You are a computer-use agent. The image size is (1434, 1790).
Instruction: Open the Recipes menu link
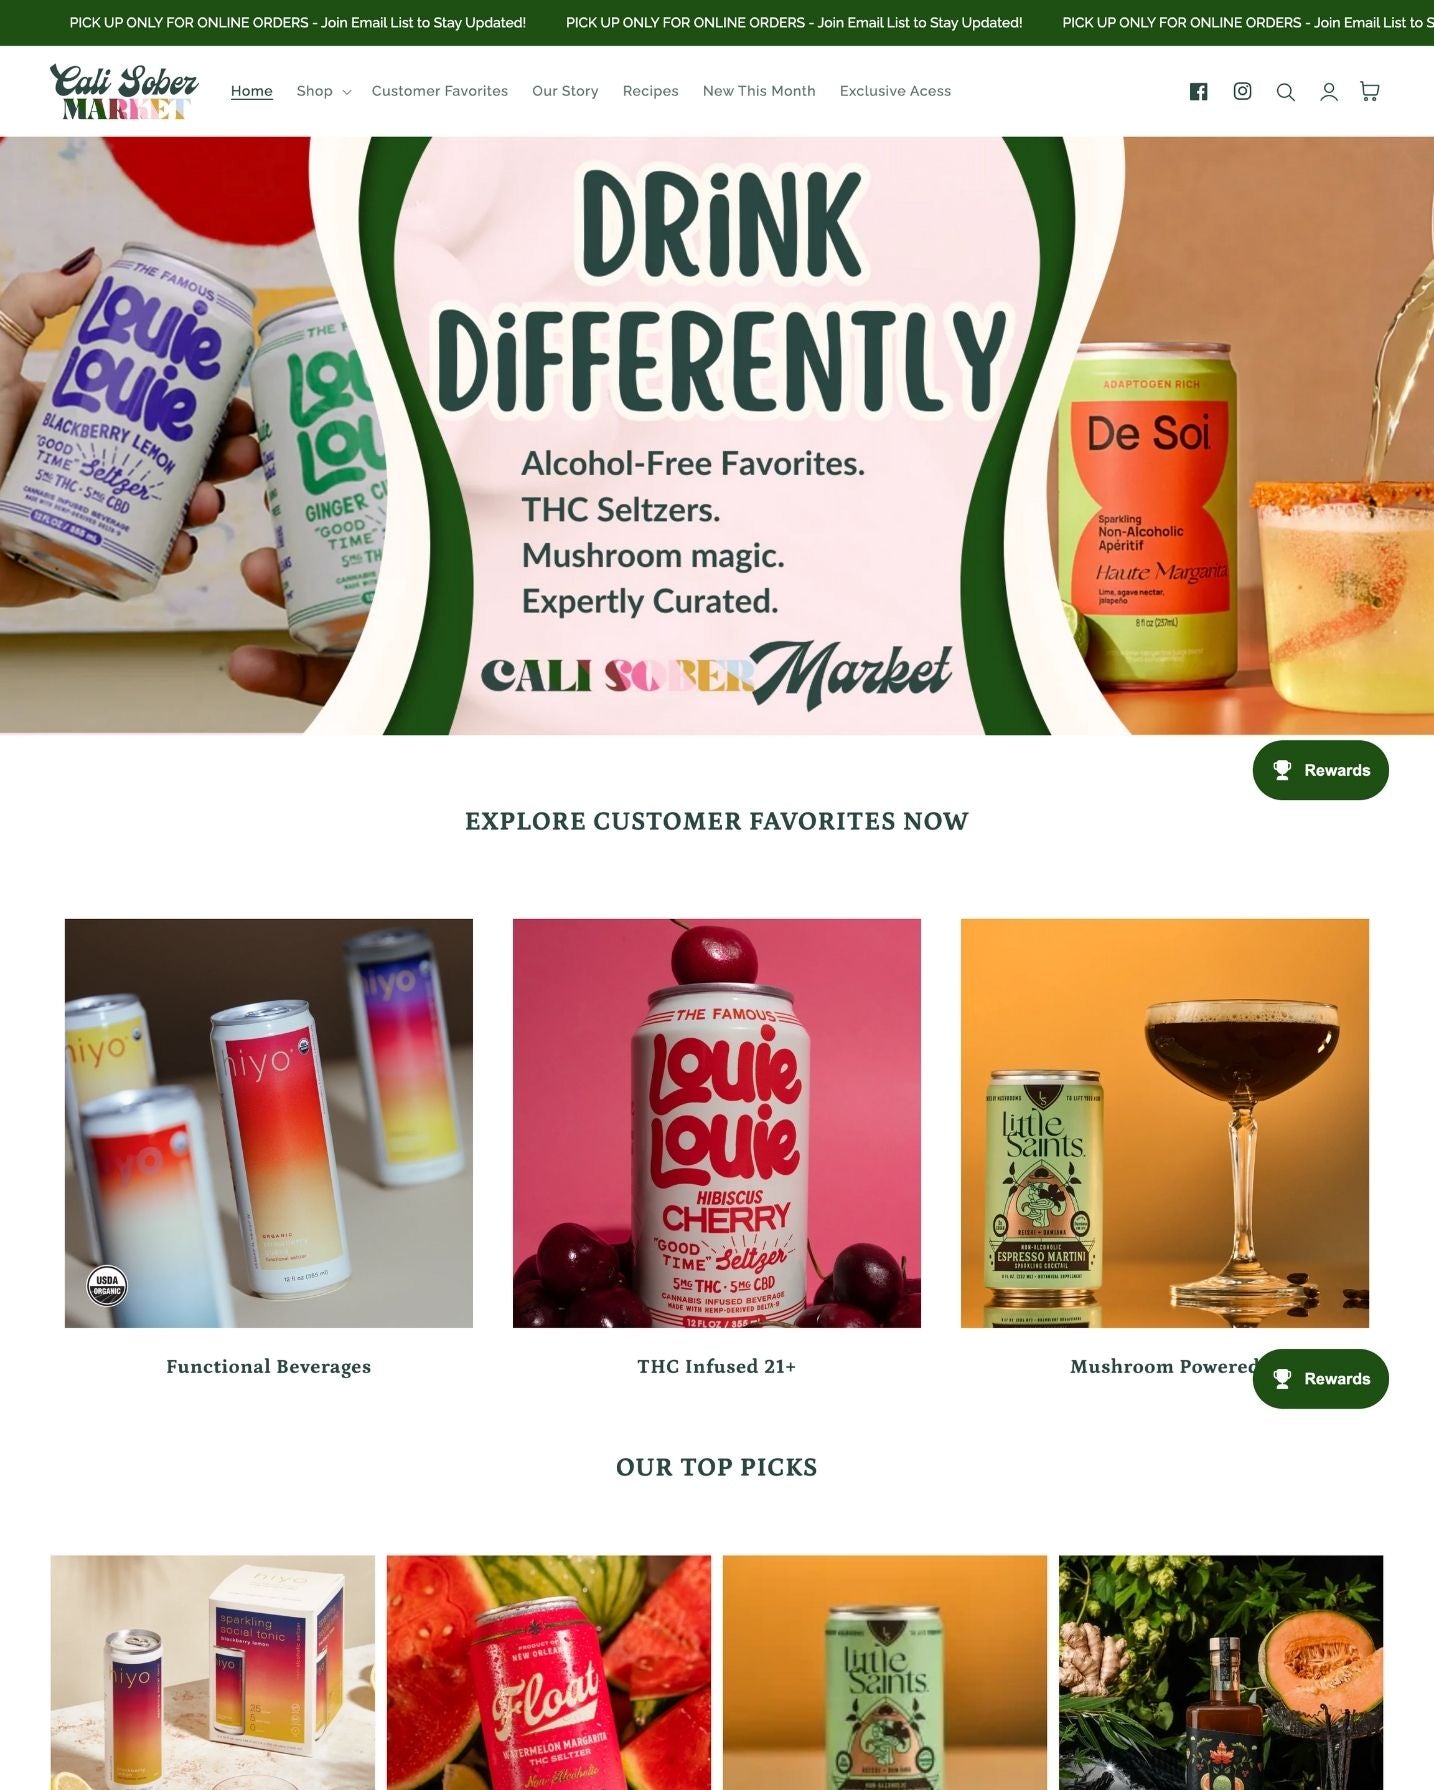(651, 91)
